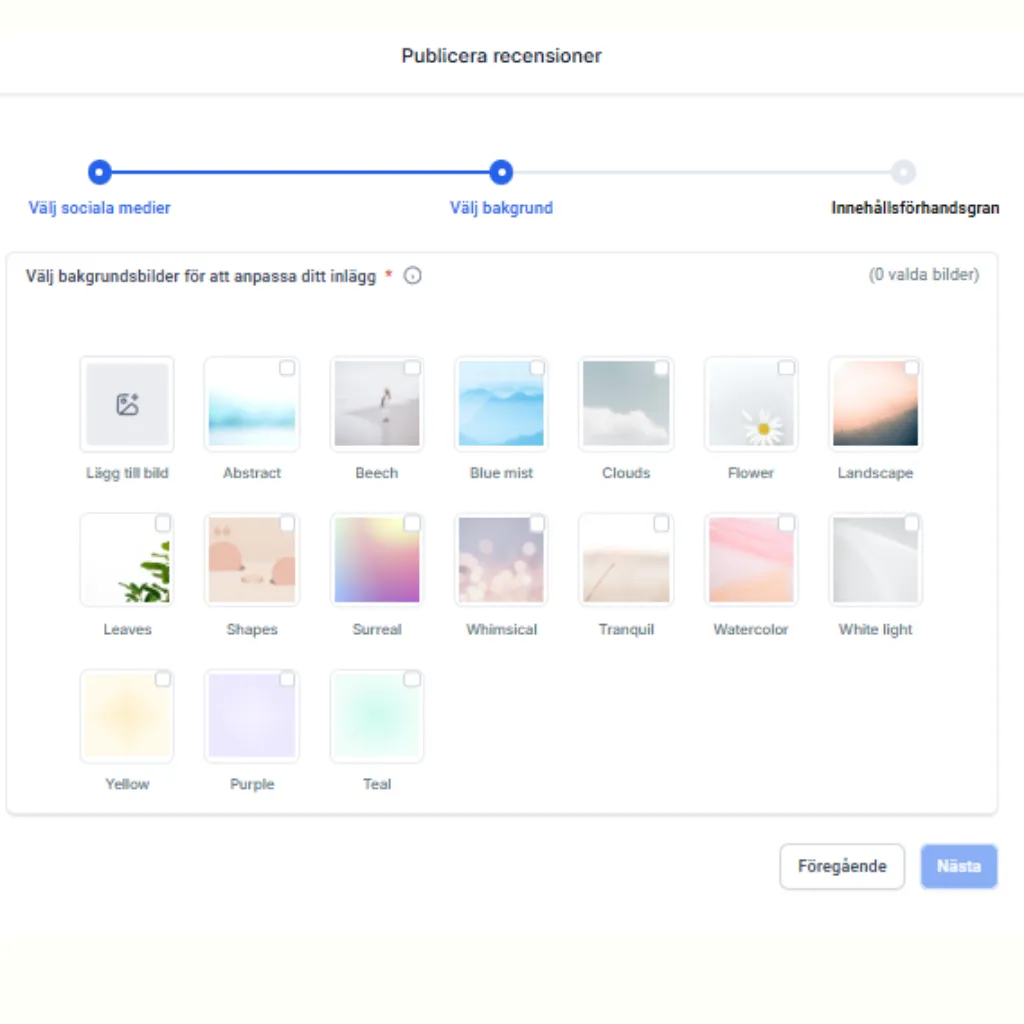Viewport: 1024px width, 1024px height.
Task: Continue with the Nästa button
Action: [x=959, y=867]
